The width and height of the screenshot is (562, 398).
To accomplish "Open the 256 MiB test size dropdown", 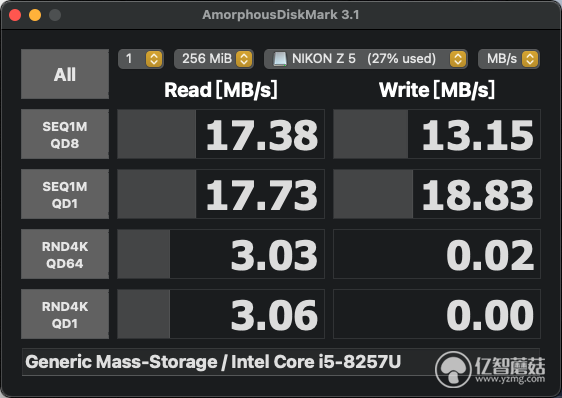I will (214, 59).
